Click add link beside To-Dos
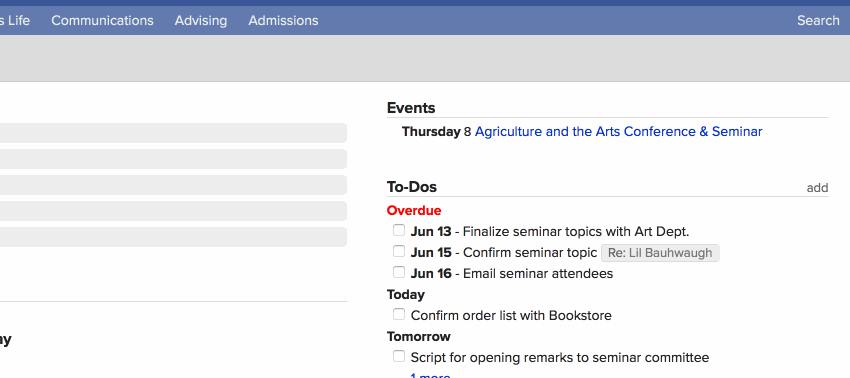The image size is (850, 378). pos(817,188)
